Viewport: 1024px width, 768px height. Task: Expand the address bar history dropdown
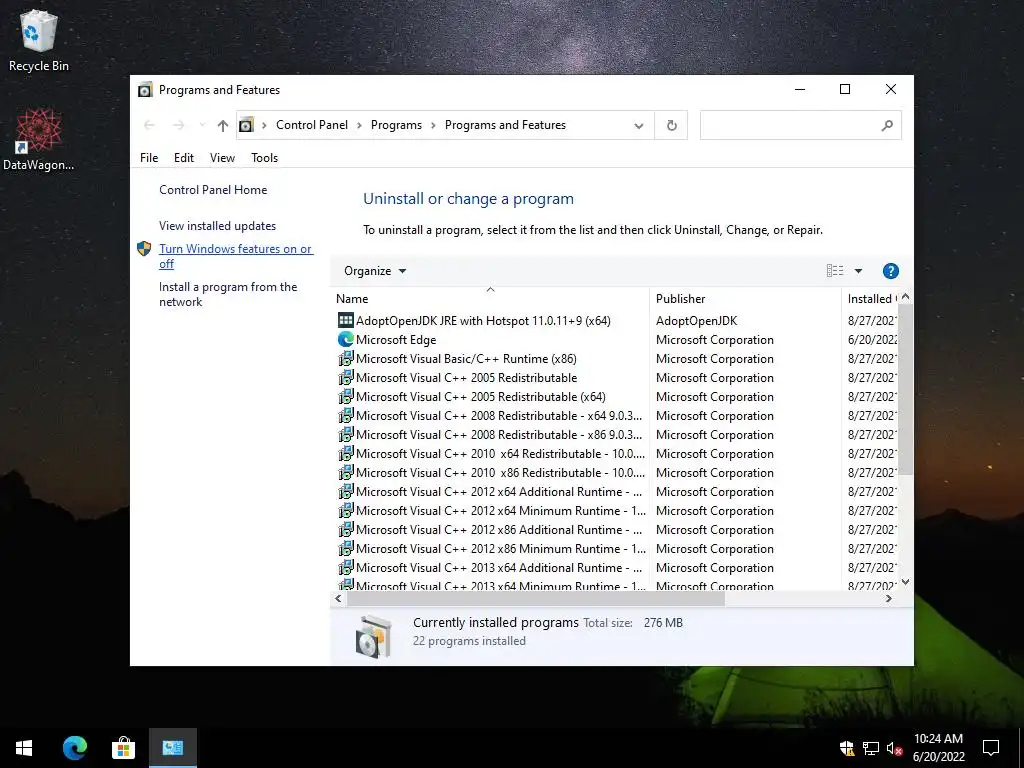tap(639, 125)
